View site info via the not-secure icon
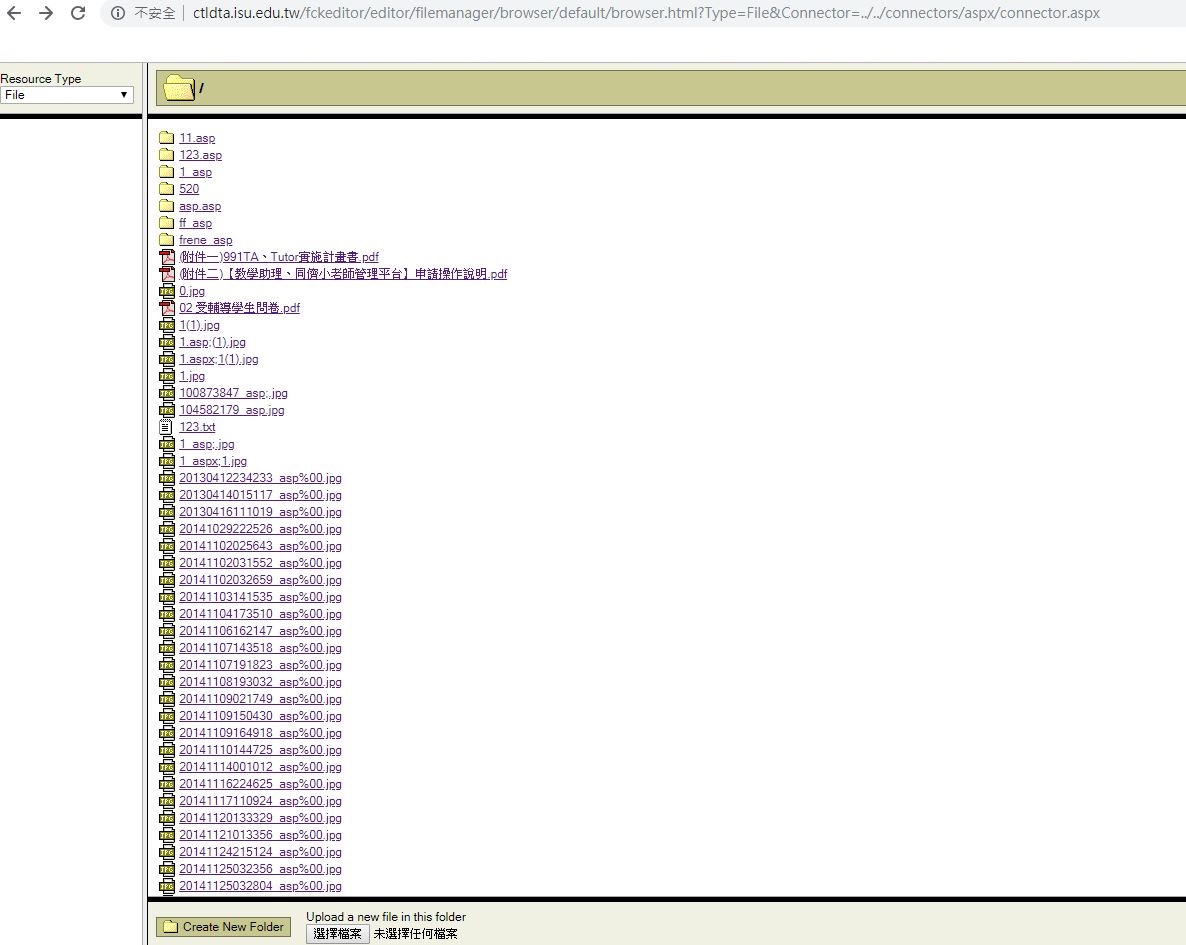The image size is (1186, 945). click(x=117, y=13)
